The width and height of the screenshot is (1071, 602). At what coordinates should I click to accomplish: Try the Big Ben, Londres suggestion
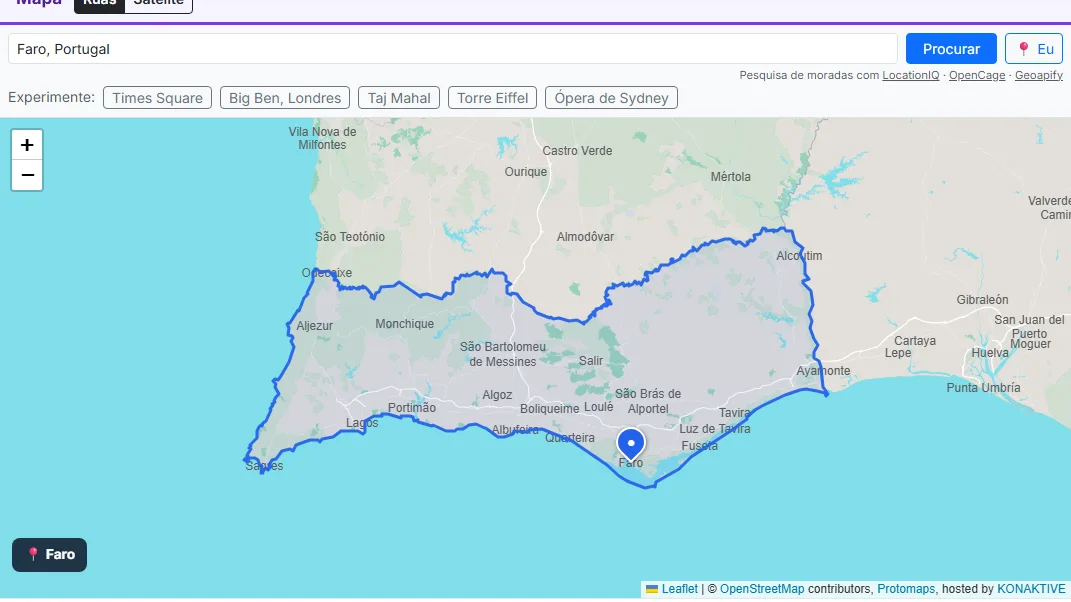[x=285, y=98]
